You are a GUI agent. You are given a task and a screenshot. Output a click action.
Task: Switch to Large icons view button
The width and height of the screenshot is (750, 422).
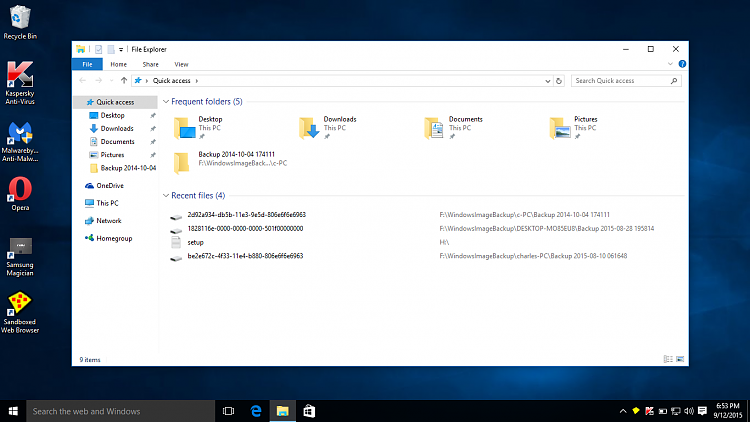coord(680,359)
